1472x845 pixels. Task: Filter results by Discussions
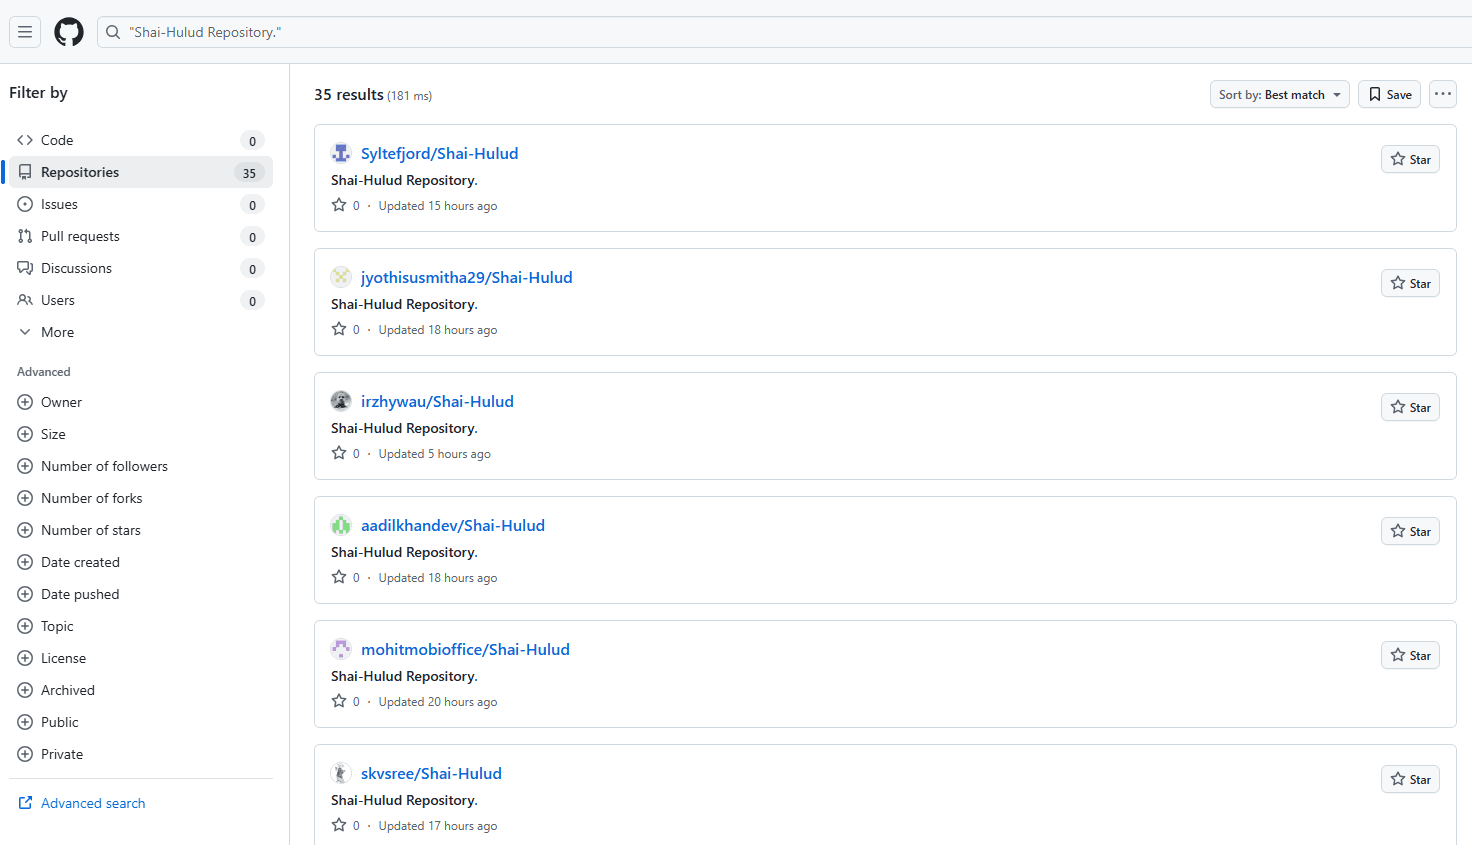(x=141, y=268)
